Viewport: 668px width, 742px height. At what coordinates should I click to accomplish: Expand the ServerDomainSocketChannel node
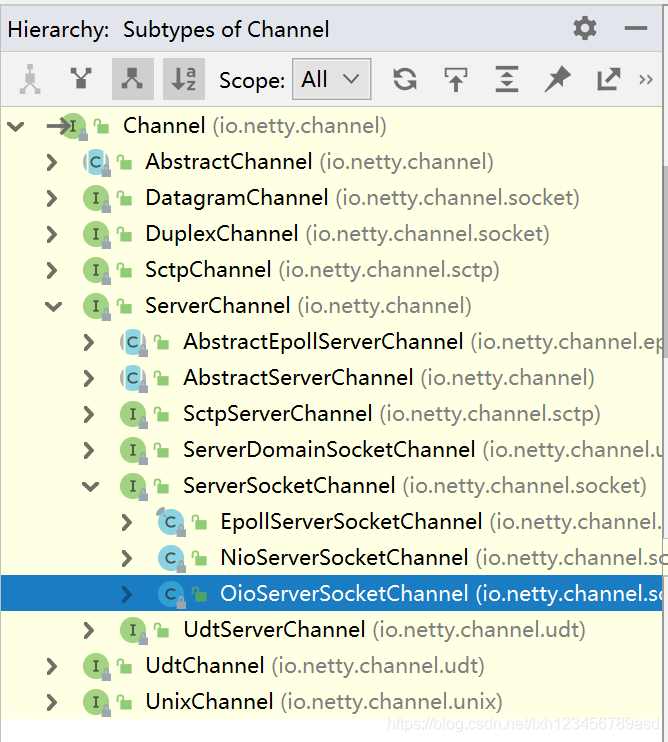pyautogui.click(x=88, y=450)
